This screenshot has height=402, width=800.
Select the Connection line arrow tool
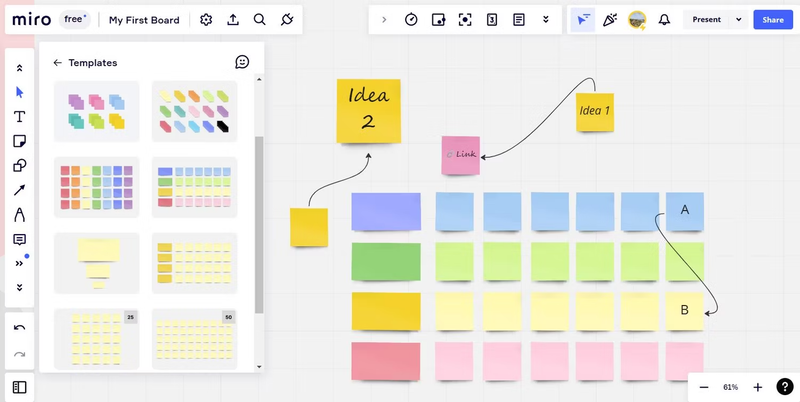coord(19,190)
